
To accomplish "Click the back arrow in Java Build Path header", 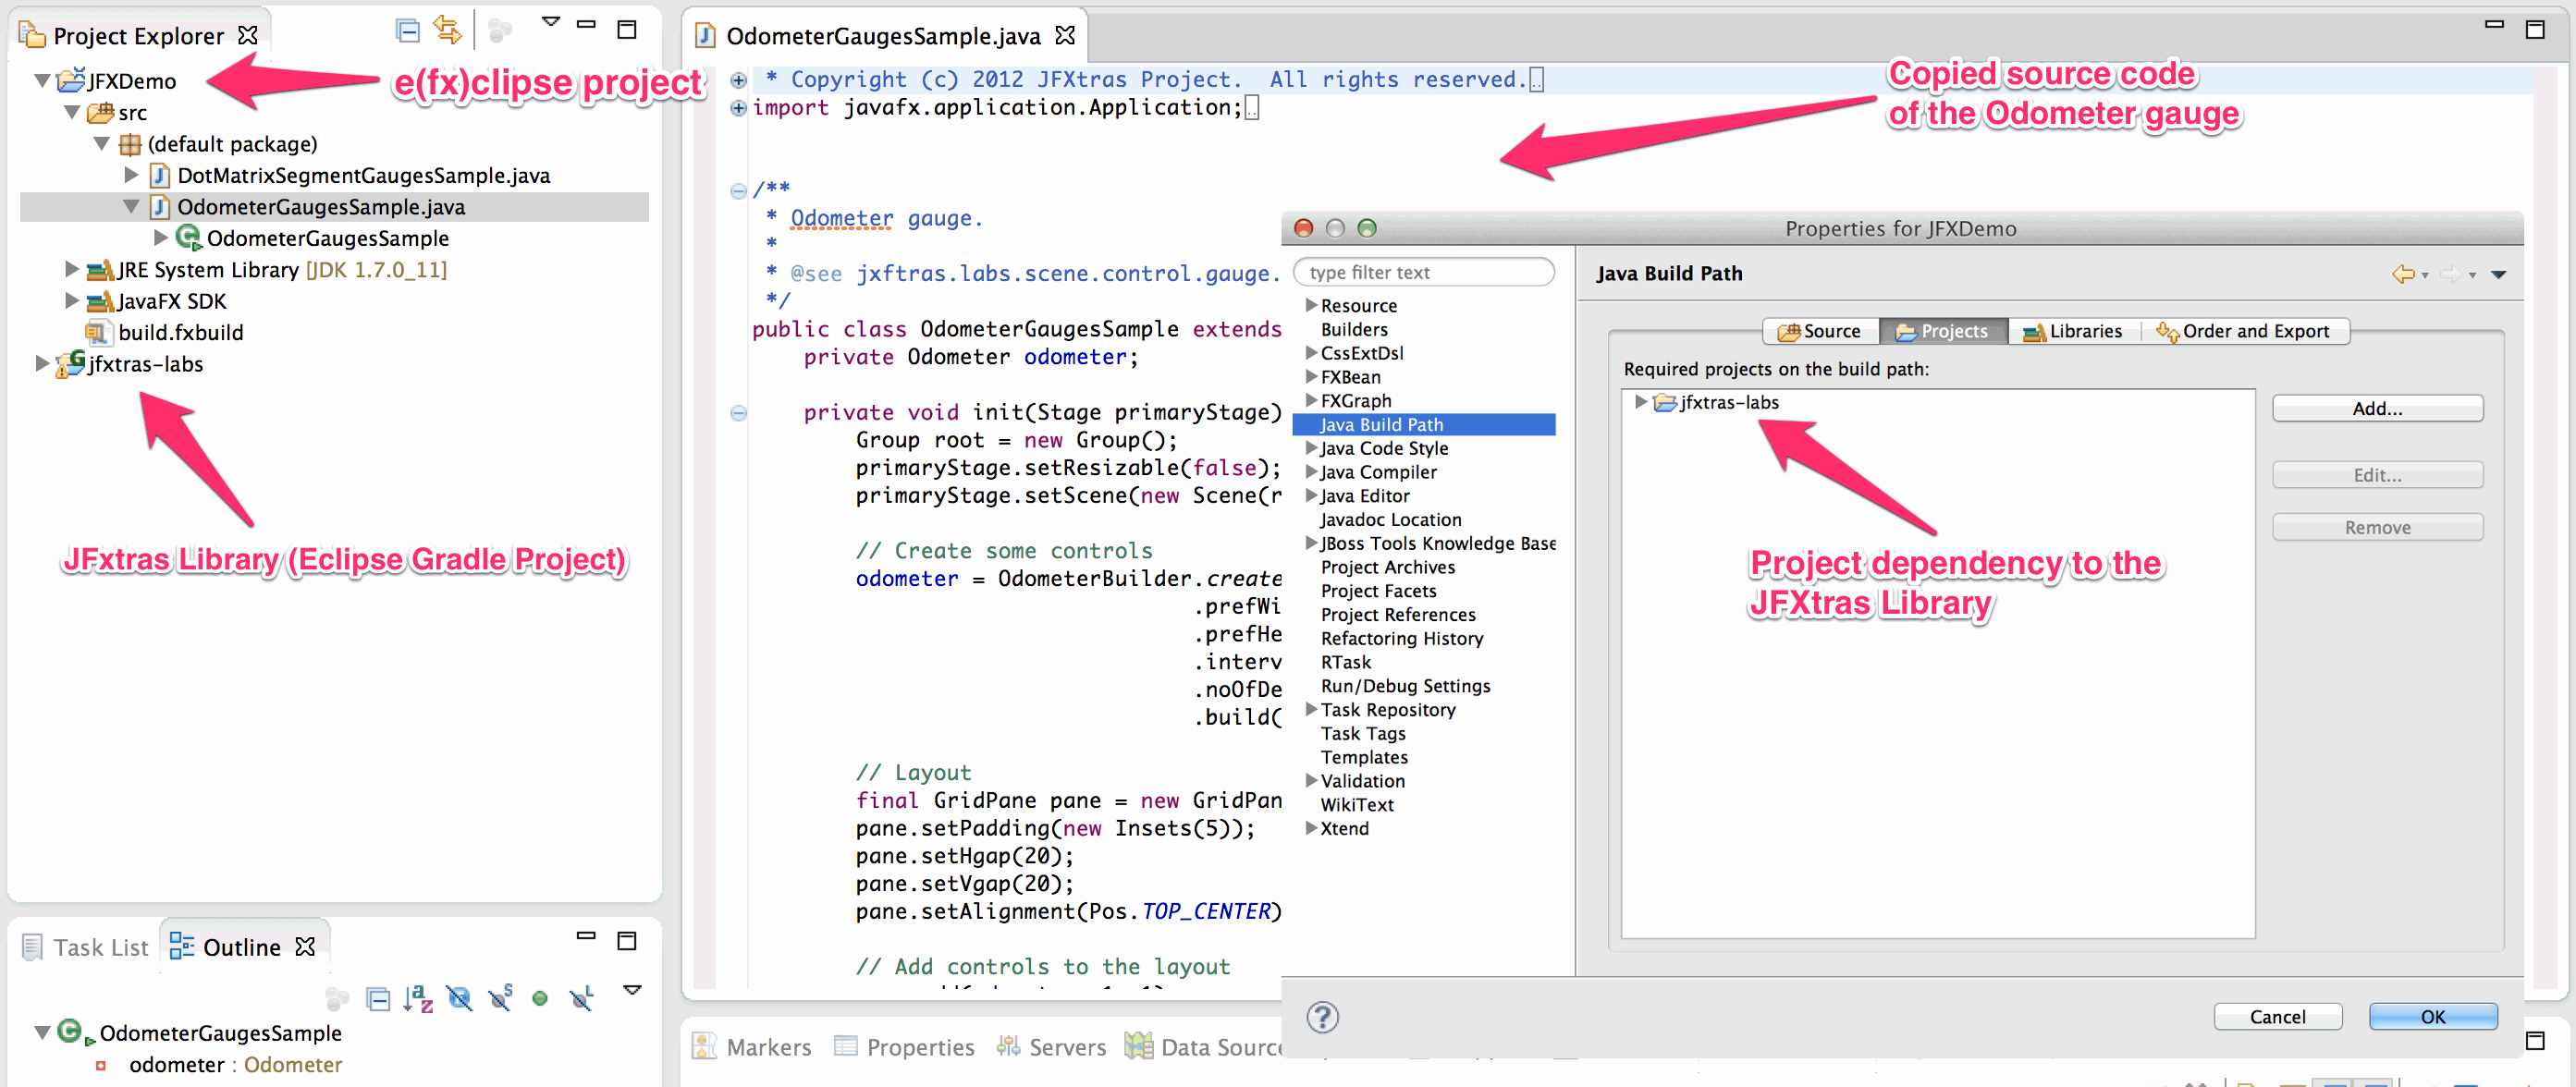I will point(2402,274).
